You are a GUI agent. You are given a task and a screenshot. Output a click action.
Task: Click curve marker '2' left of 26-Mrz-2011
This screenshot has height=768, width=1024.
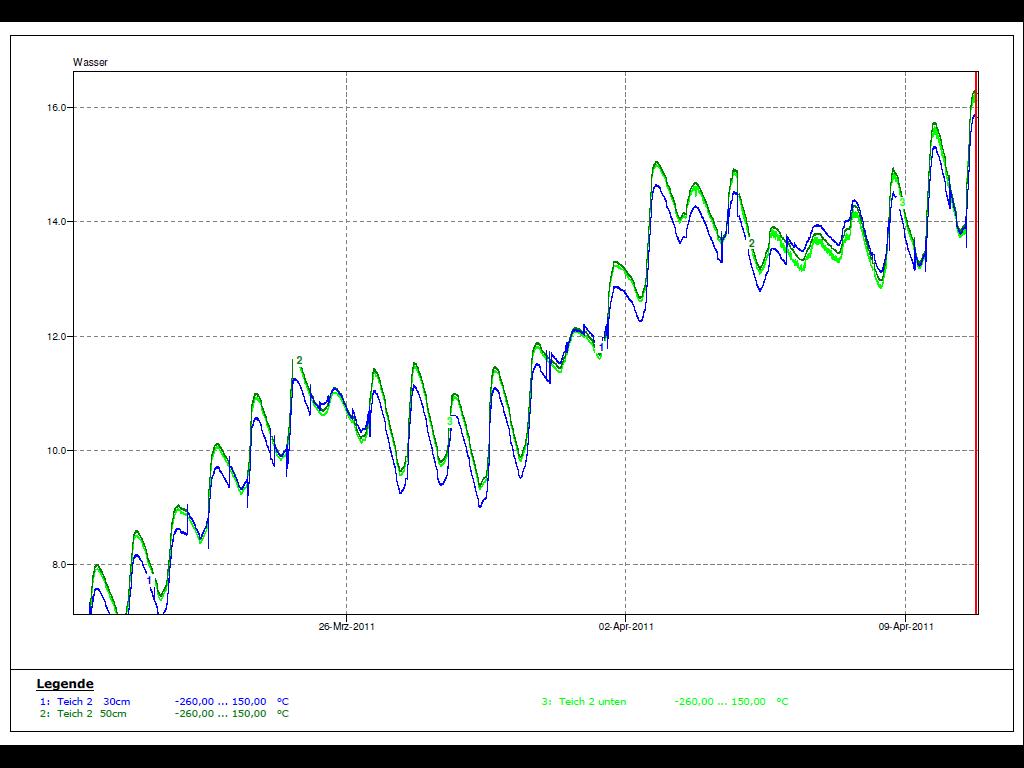pos(299,361)
